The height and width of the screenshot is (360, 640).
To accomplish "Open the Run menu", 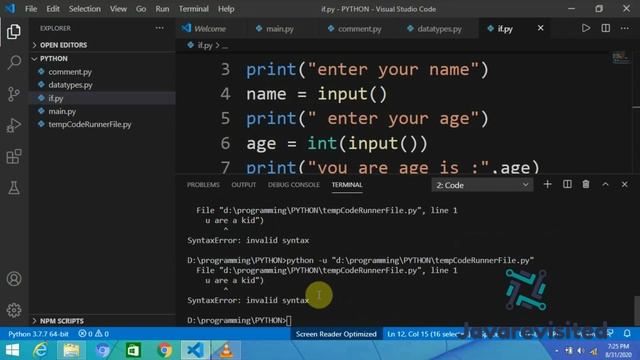I will point(162,9).
